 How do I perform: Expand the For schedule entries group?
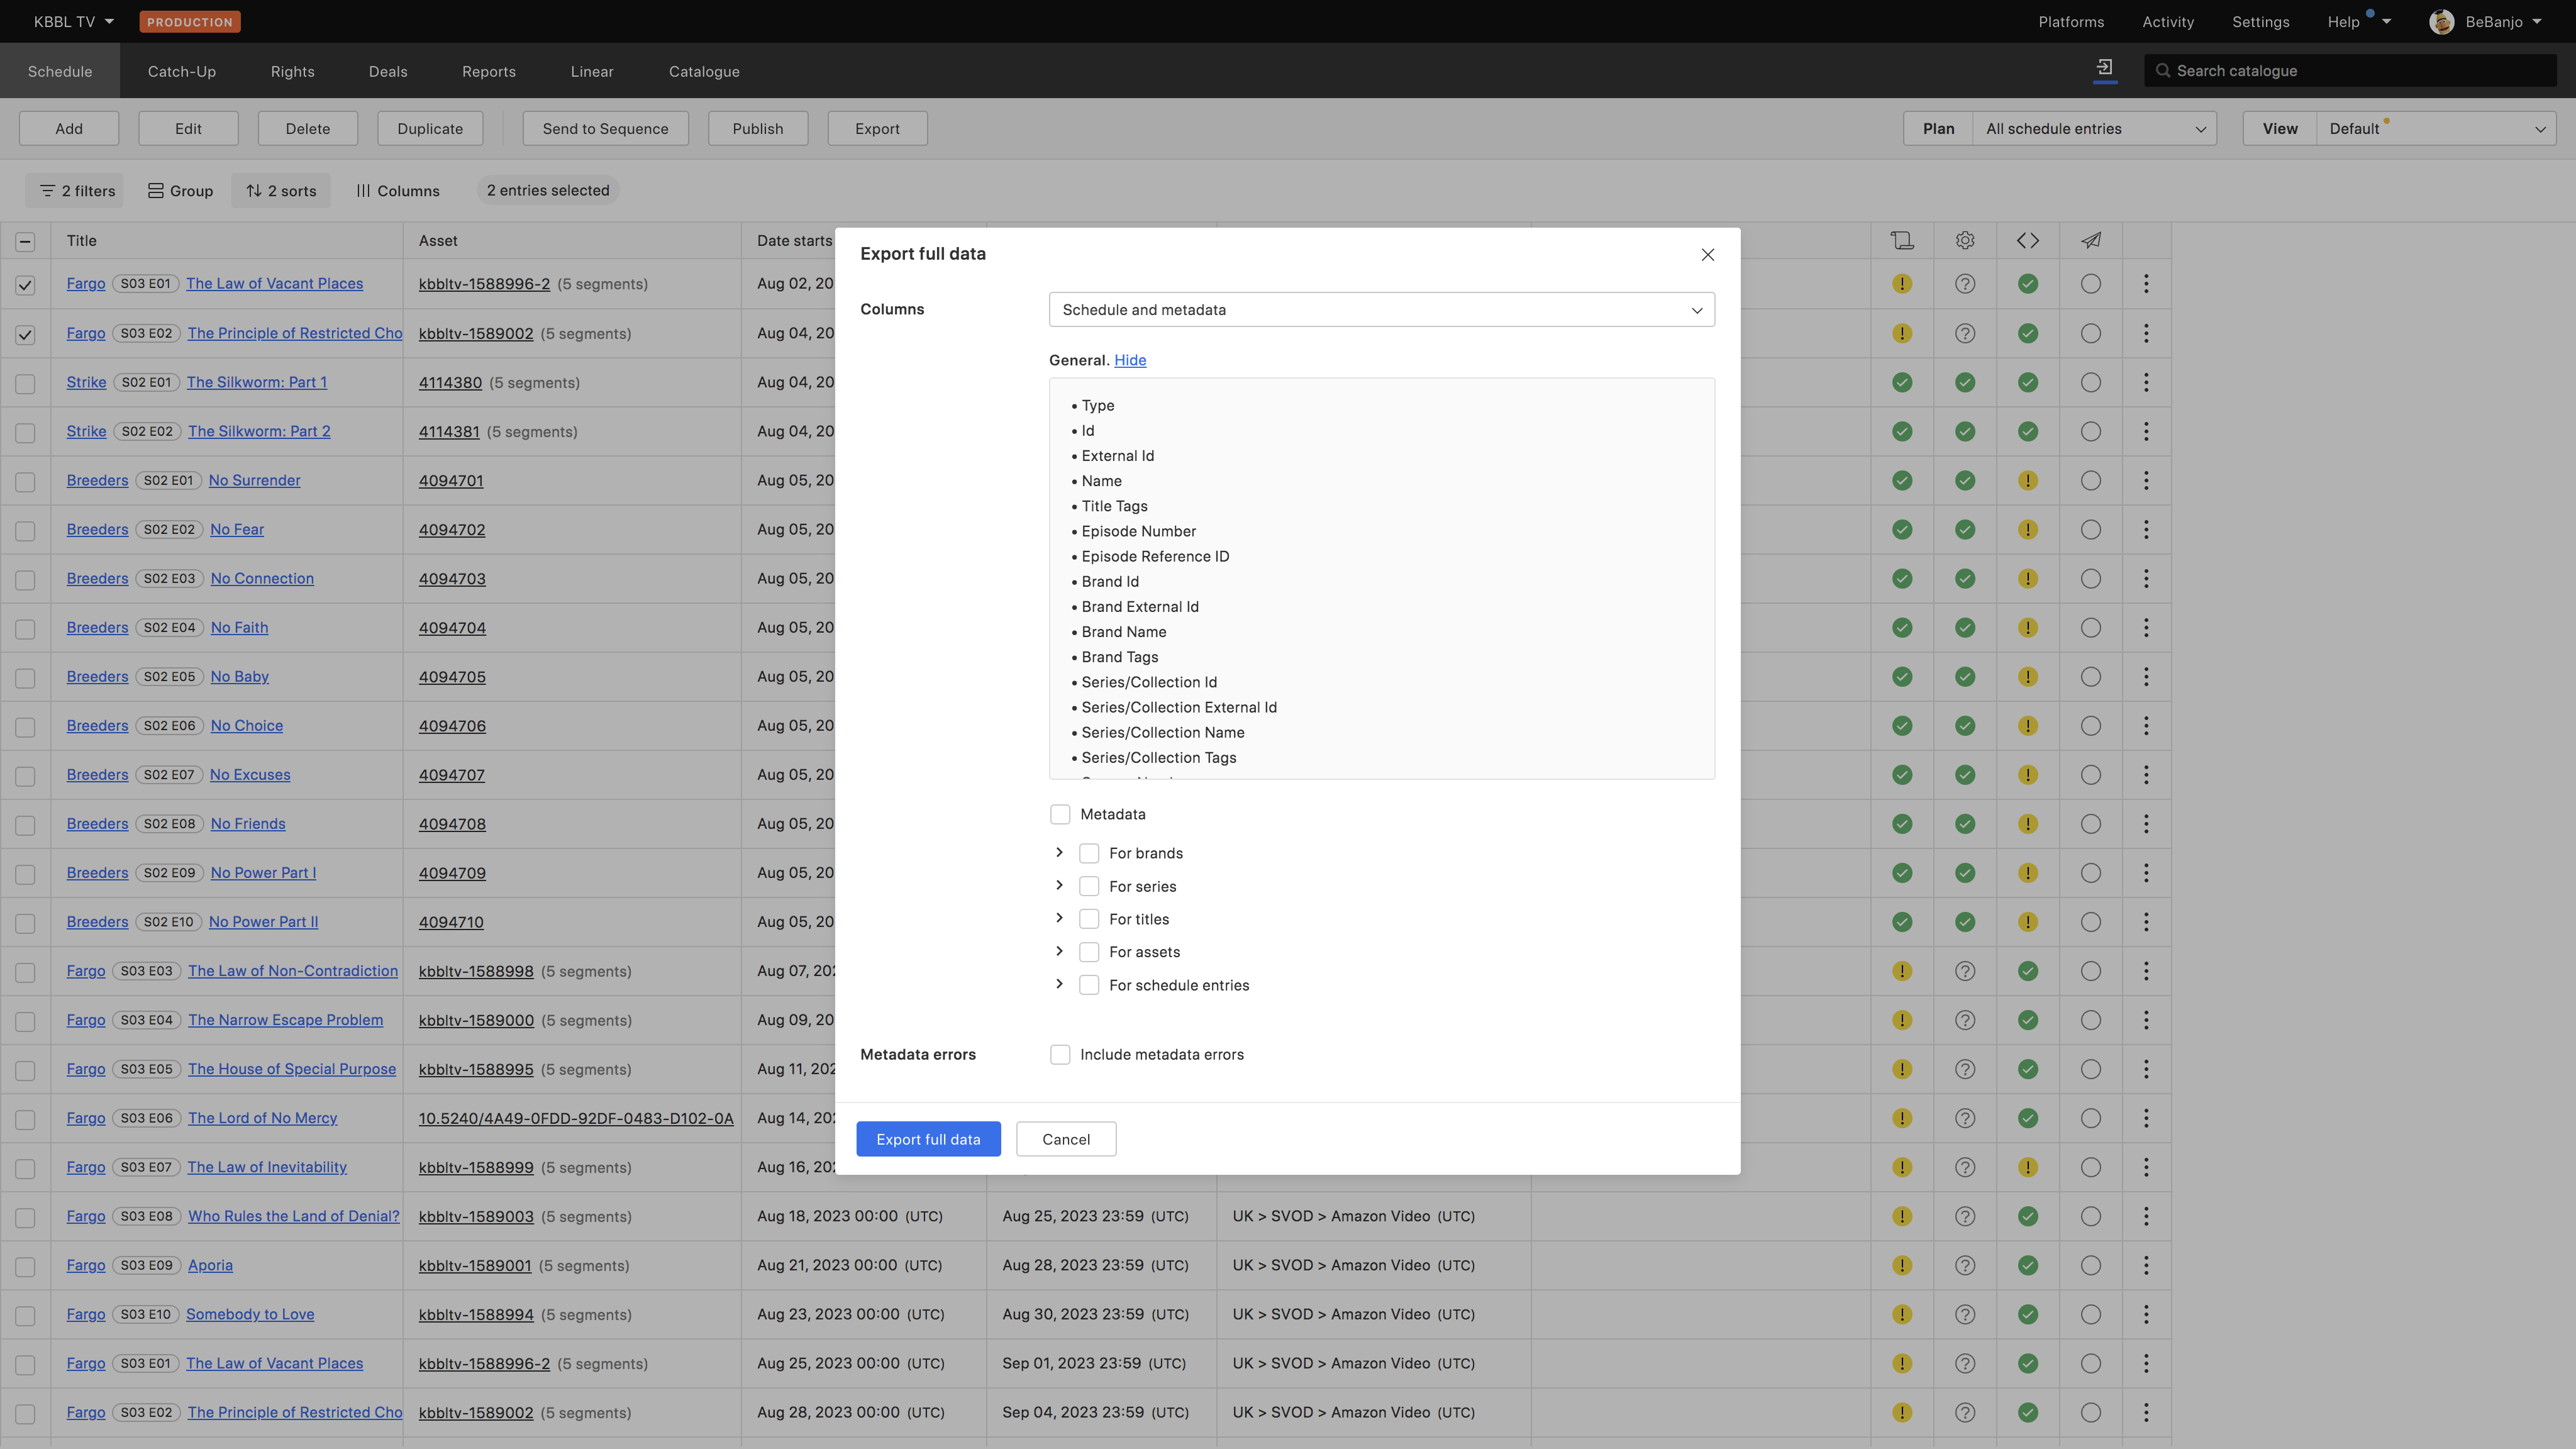(1059, 984)
